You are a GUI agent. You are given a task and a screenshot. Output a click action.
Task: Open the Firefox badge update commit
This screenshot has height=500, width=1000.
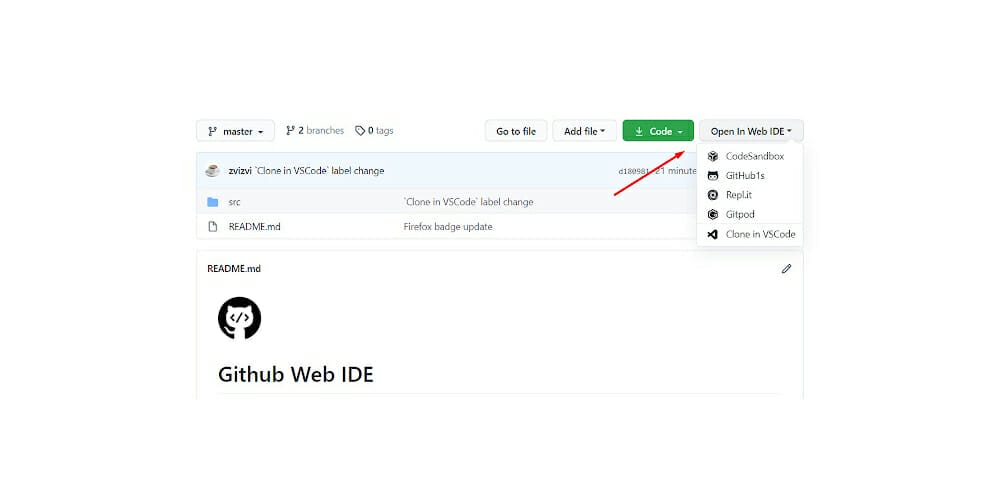click(x=448, y=226)
